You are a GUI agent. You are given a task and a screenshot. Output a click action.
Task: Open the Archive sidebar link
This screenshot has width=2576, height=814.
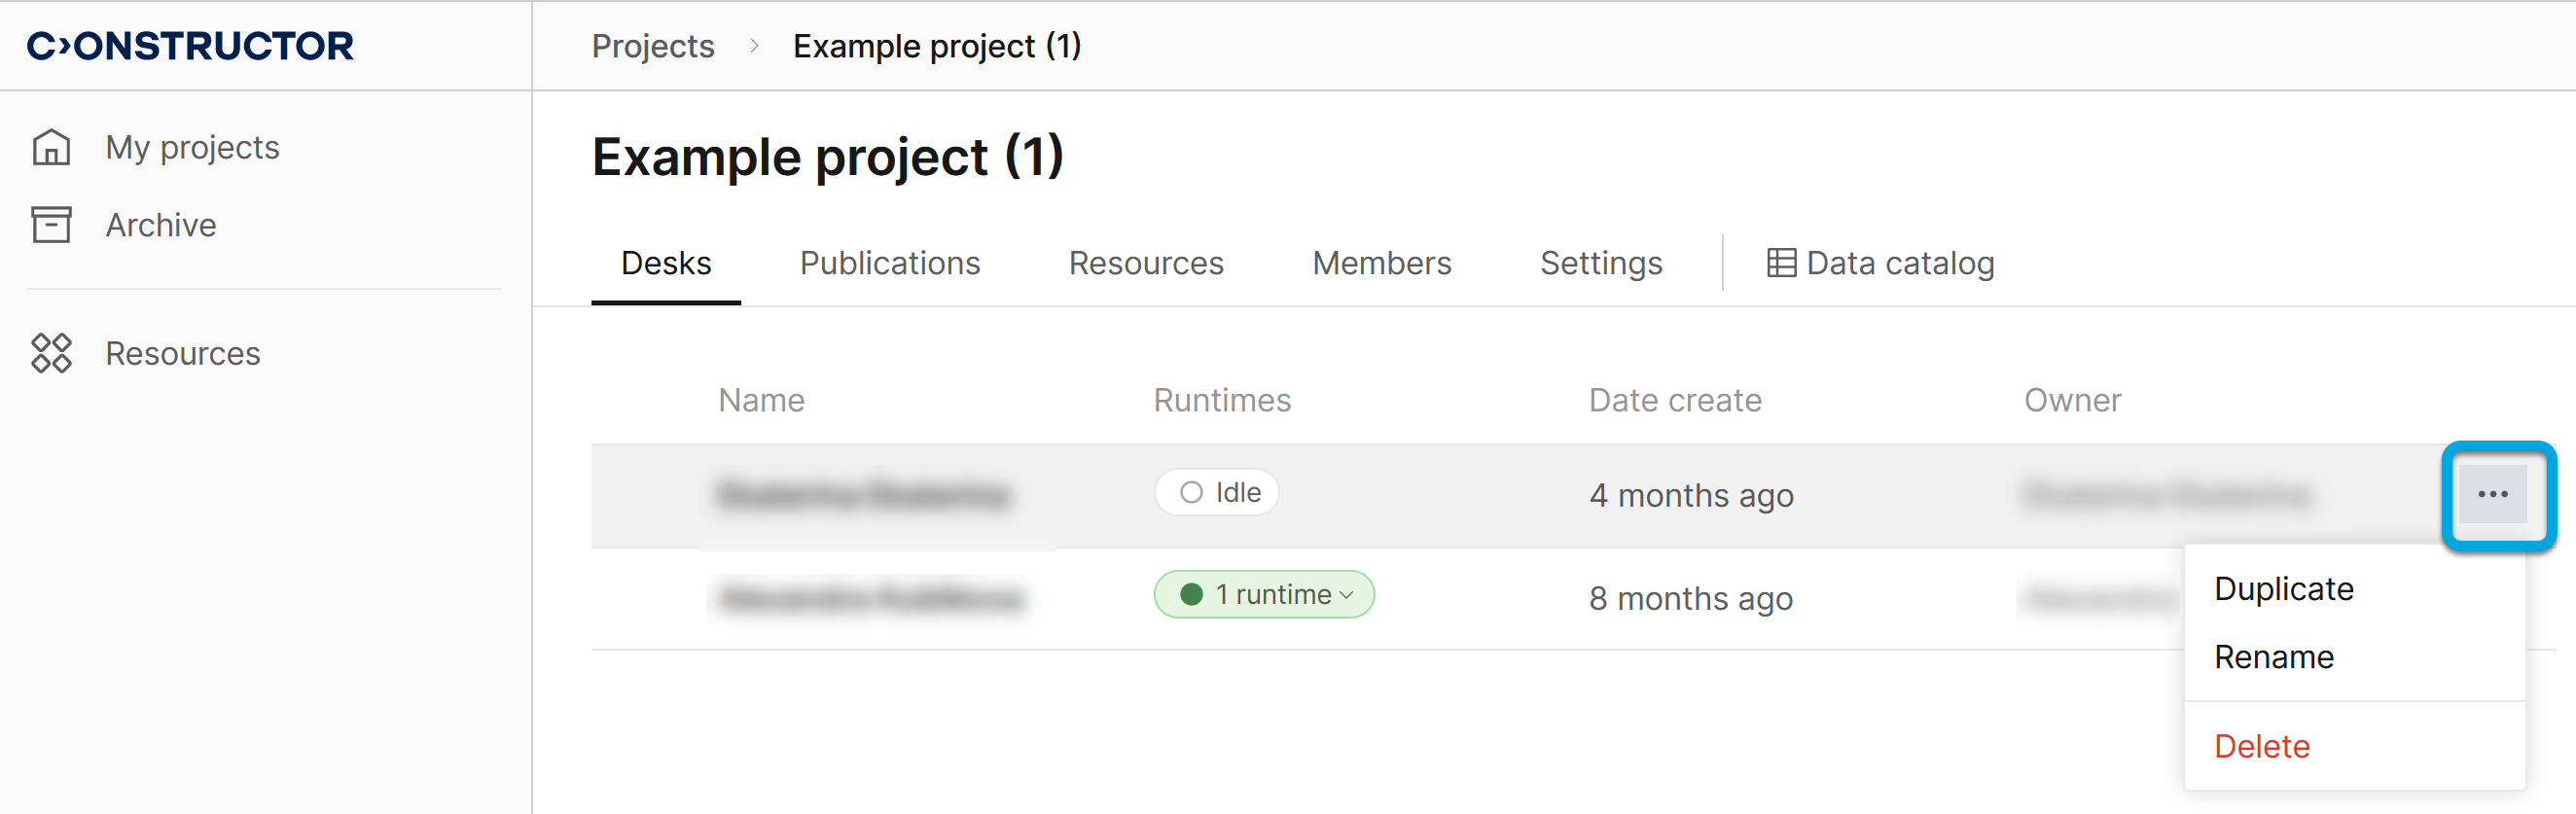[160, 225]
